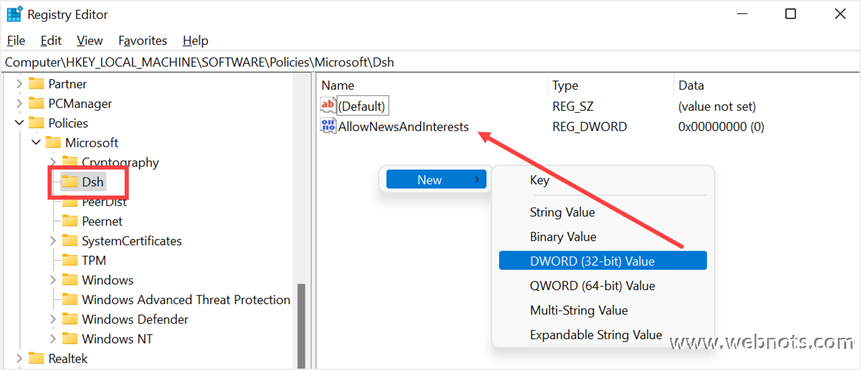Select the Dsh folder icon
Image resolution: width=861 pixels, height=370 pixels.
point(69,182)
